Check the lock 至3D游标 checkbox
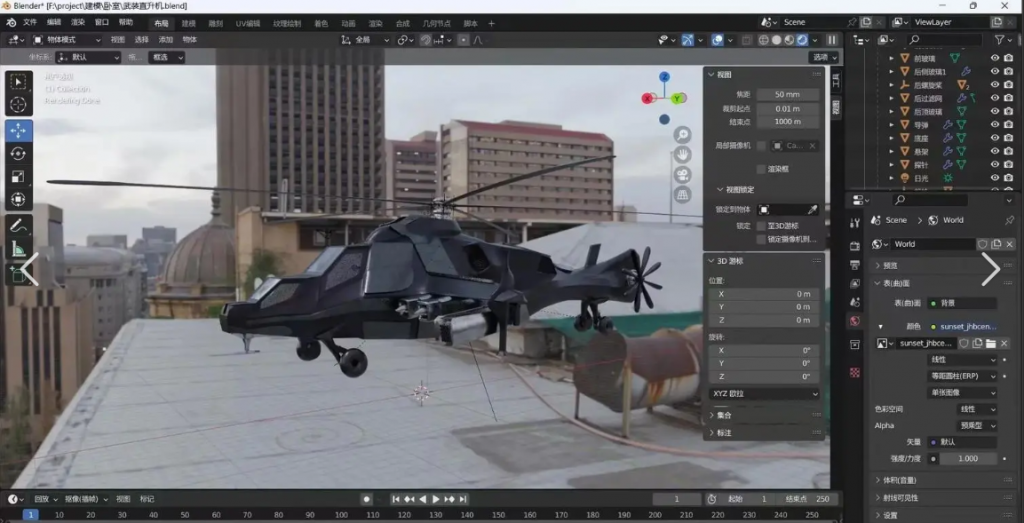Viewport: 1024px width, 523px height. pos(761,226)
